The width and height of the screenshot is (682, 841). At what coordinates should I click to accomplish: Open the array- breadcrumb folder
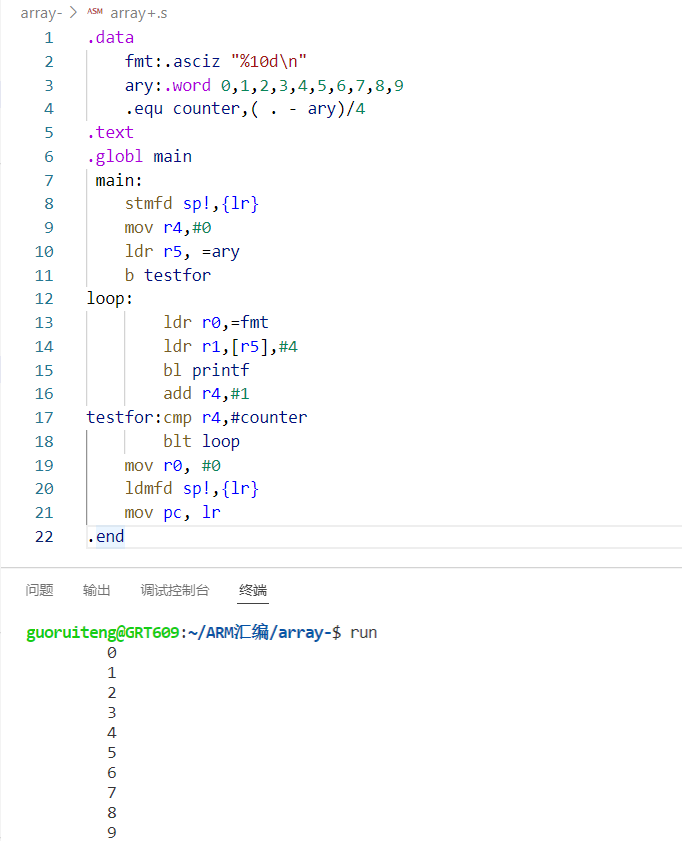pyautogui.click(x=41, y=13)
